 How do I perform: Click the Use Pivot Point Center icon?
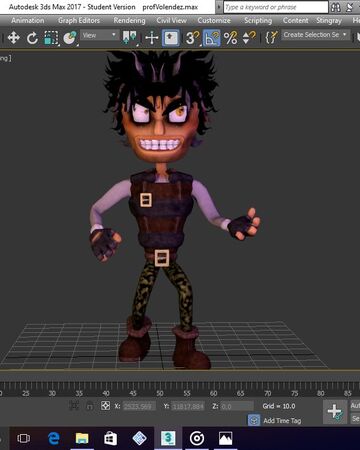click(x=130, y=38)
